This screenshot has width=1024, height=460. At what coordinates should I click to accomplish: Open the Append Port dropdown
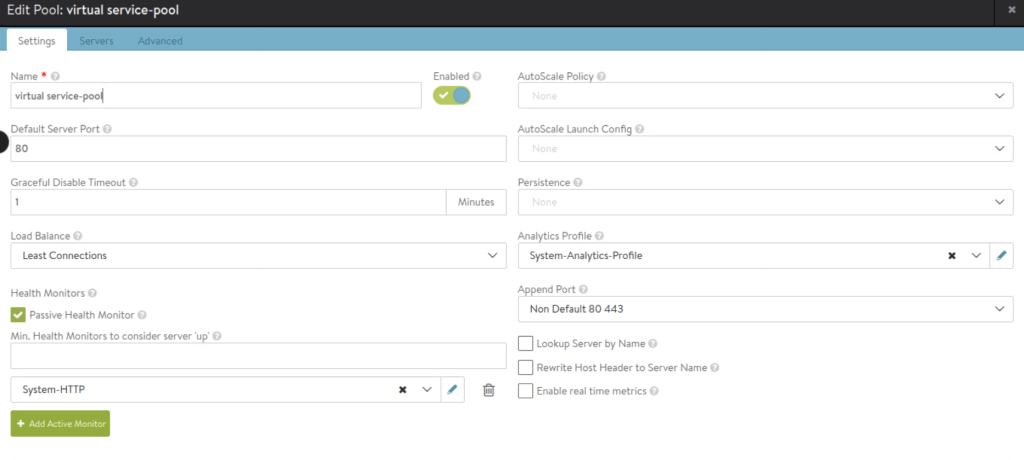click(765, 310)
